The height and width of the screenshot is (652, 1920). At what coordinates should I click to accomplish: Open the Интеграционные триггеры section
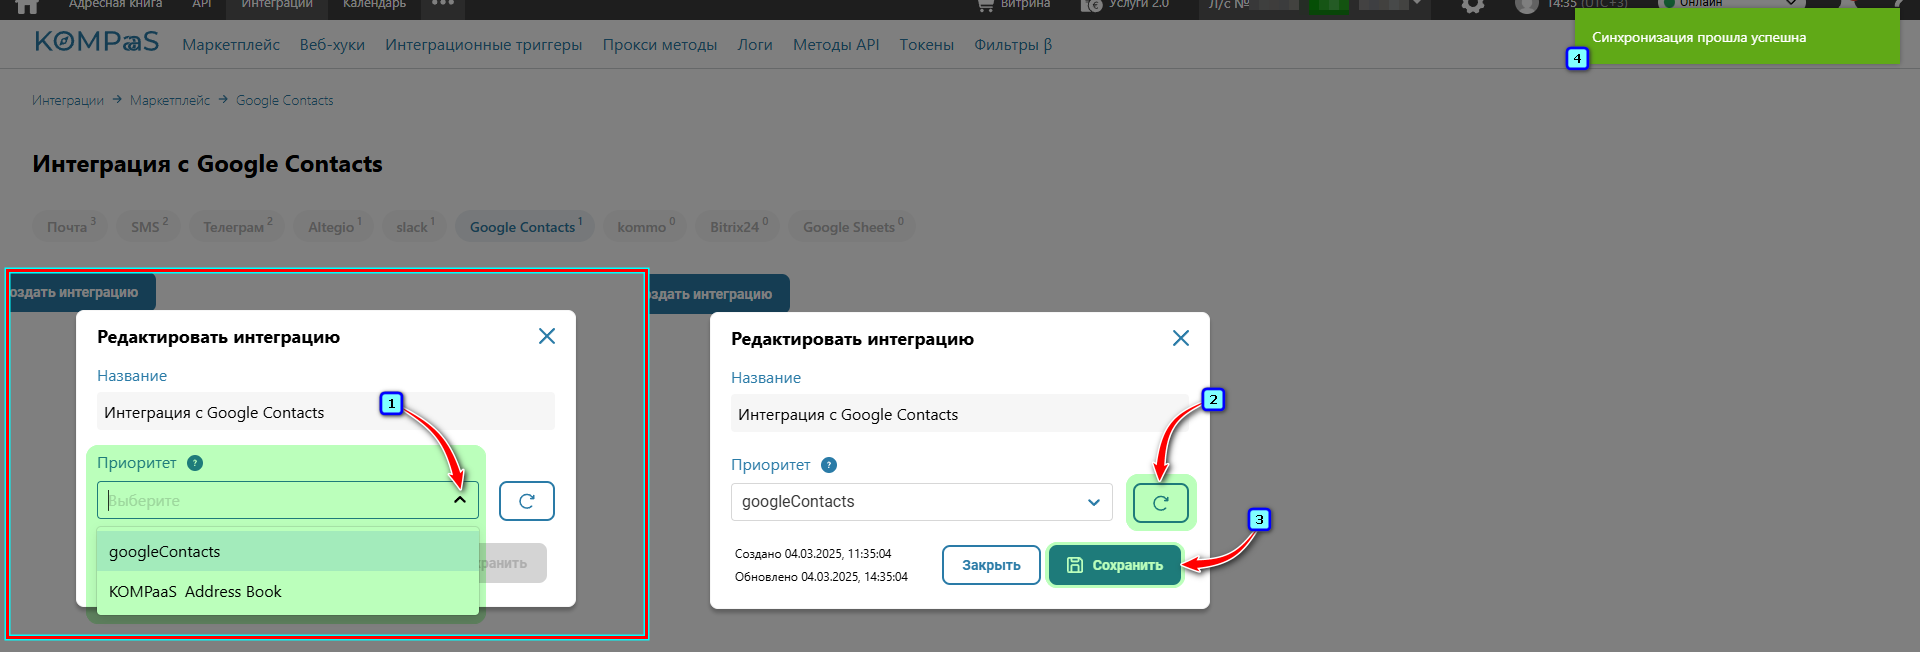[483, 45]
